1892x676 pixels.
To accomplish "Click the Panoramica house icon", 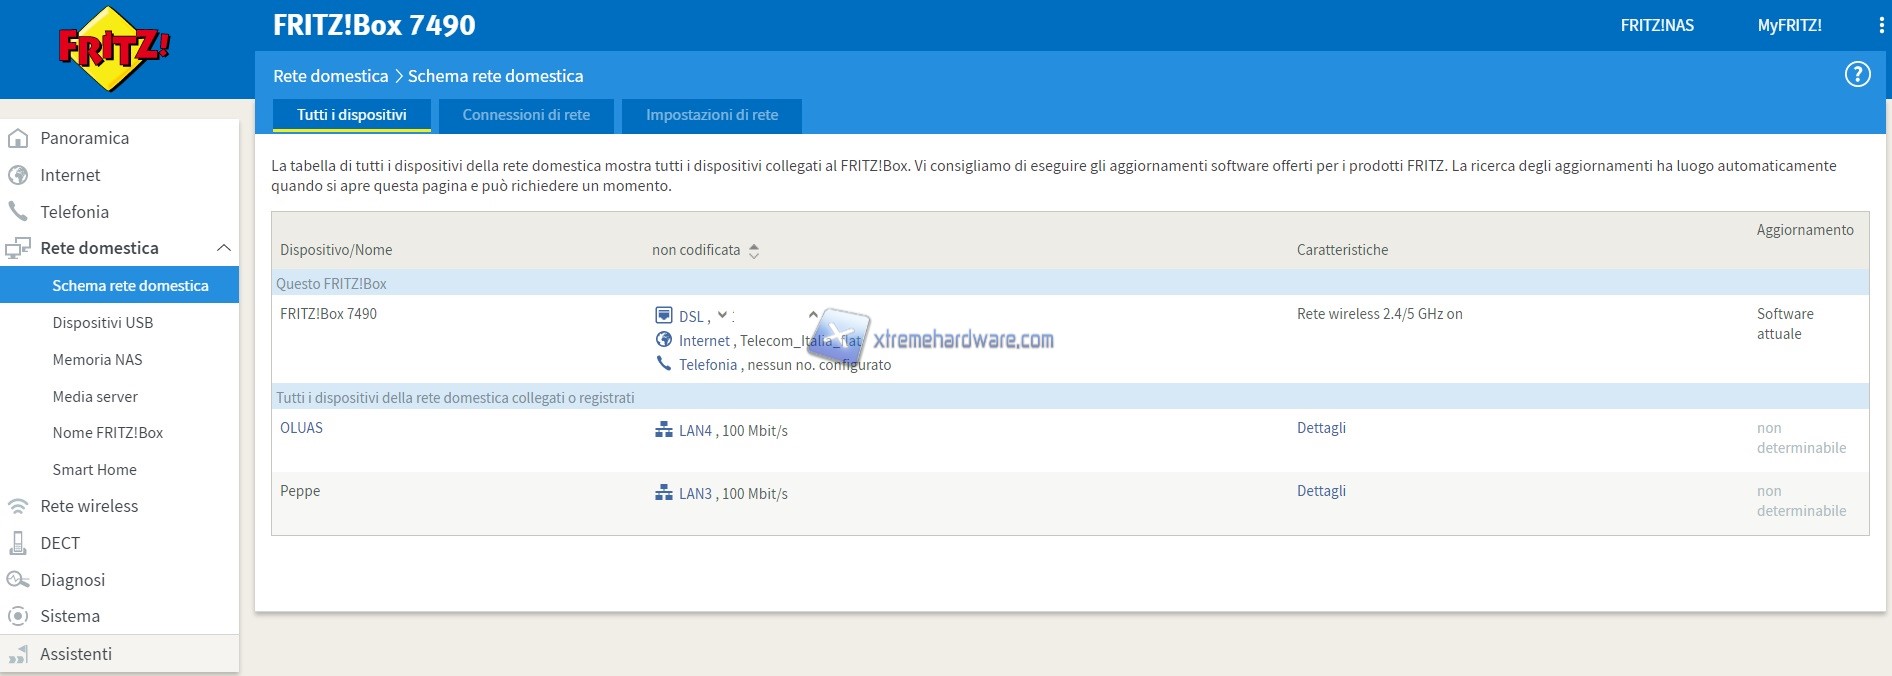I will pyautogui.click(x=18, y=138).
